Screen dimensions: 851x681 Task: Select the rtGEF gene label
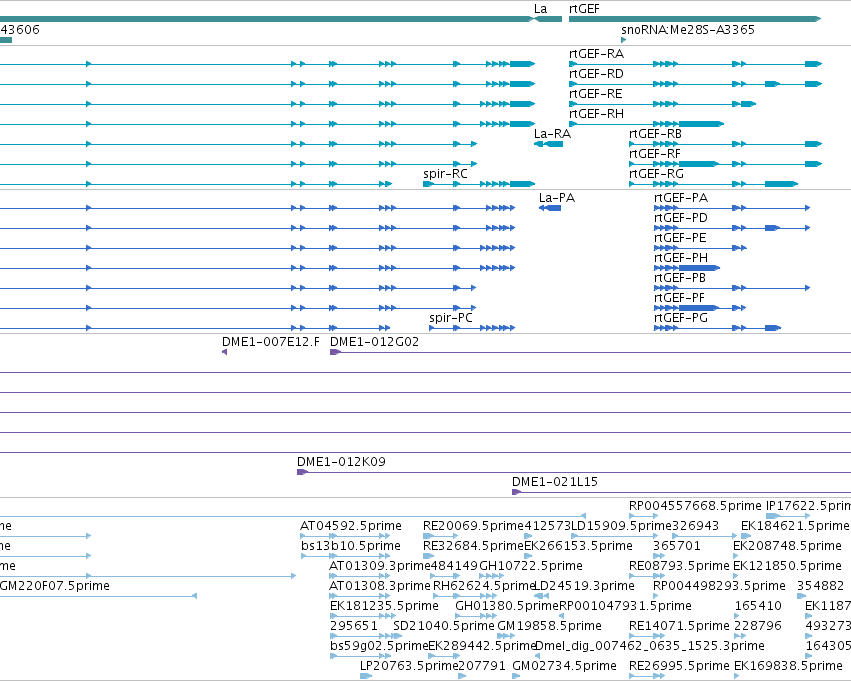click(x=584, y=9)
